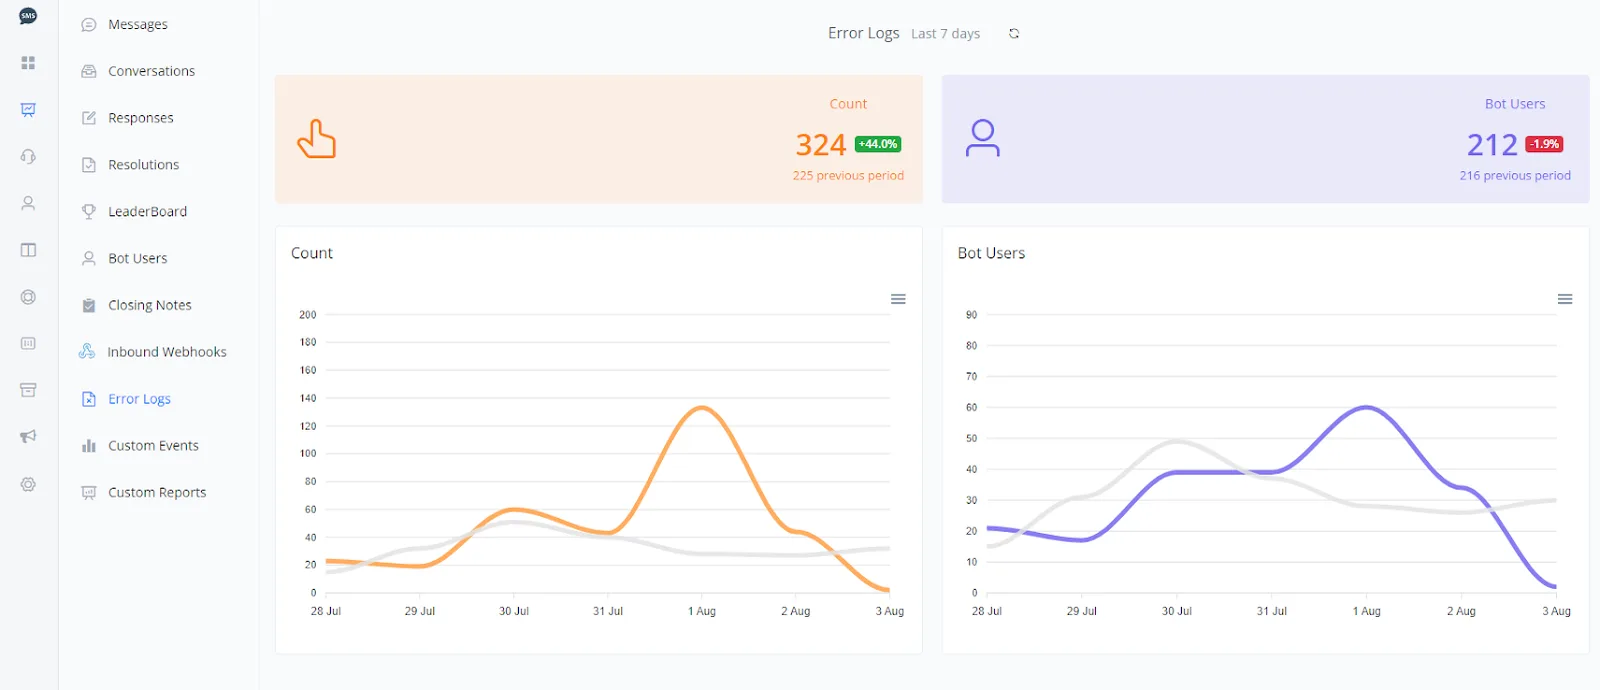Open the dashboard grid icon in rail
Image resolution: width=1600 pixels, height=690 pixels.
28,63
